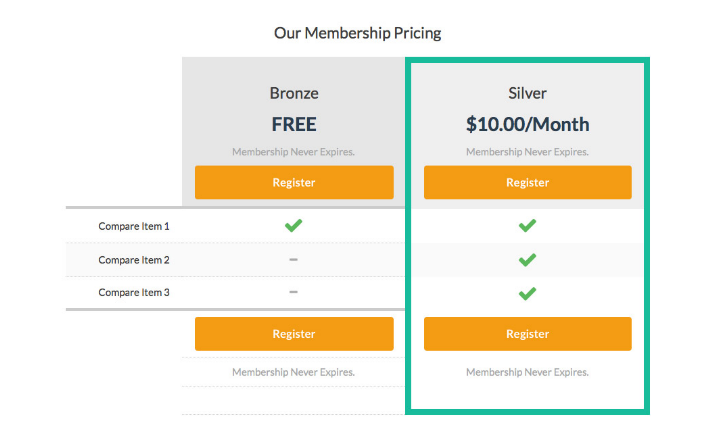The height and width of the screenshot is (446, 716).
Task: Click Silver checkmark for Compare Item 3
Action: click(527, 293)
